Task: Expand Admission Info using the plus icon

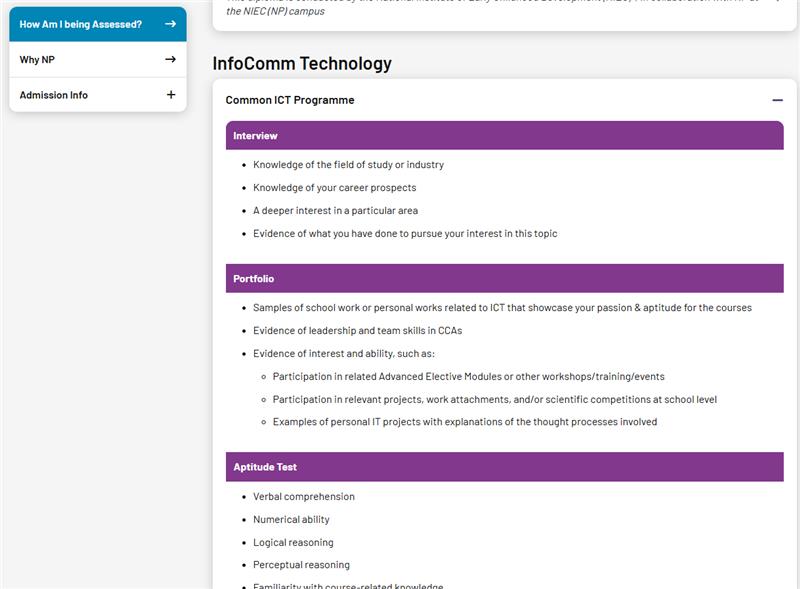Action: point(170,95)
